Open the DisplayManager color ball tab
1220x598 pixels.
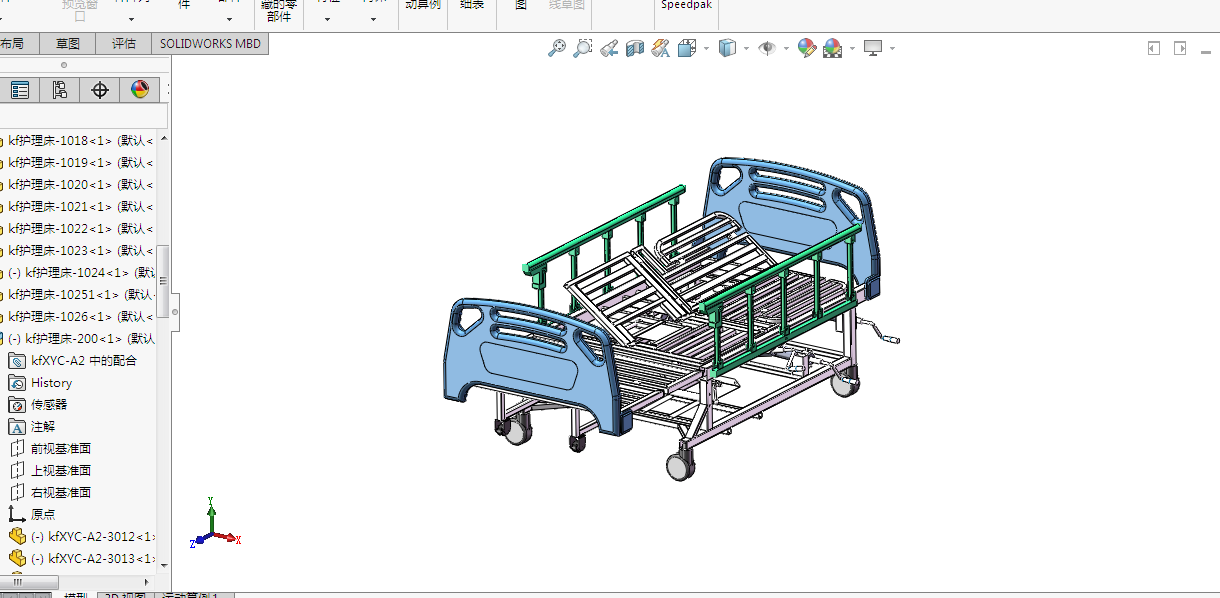pos(140,90)
